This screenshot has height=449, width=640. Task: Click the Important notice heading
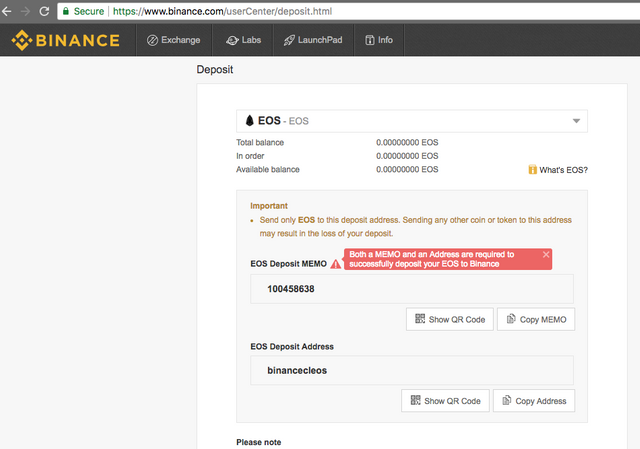coord(269,206)
